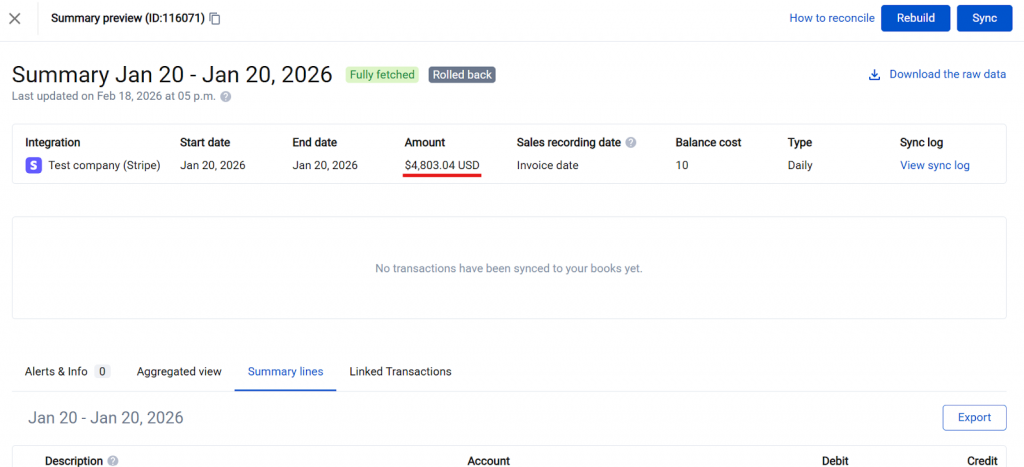Click the $4,803.04 USD amount value
The width and height of the screenshot is (1024, 467).
click(442, 166)
